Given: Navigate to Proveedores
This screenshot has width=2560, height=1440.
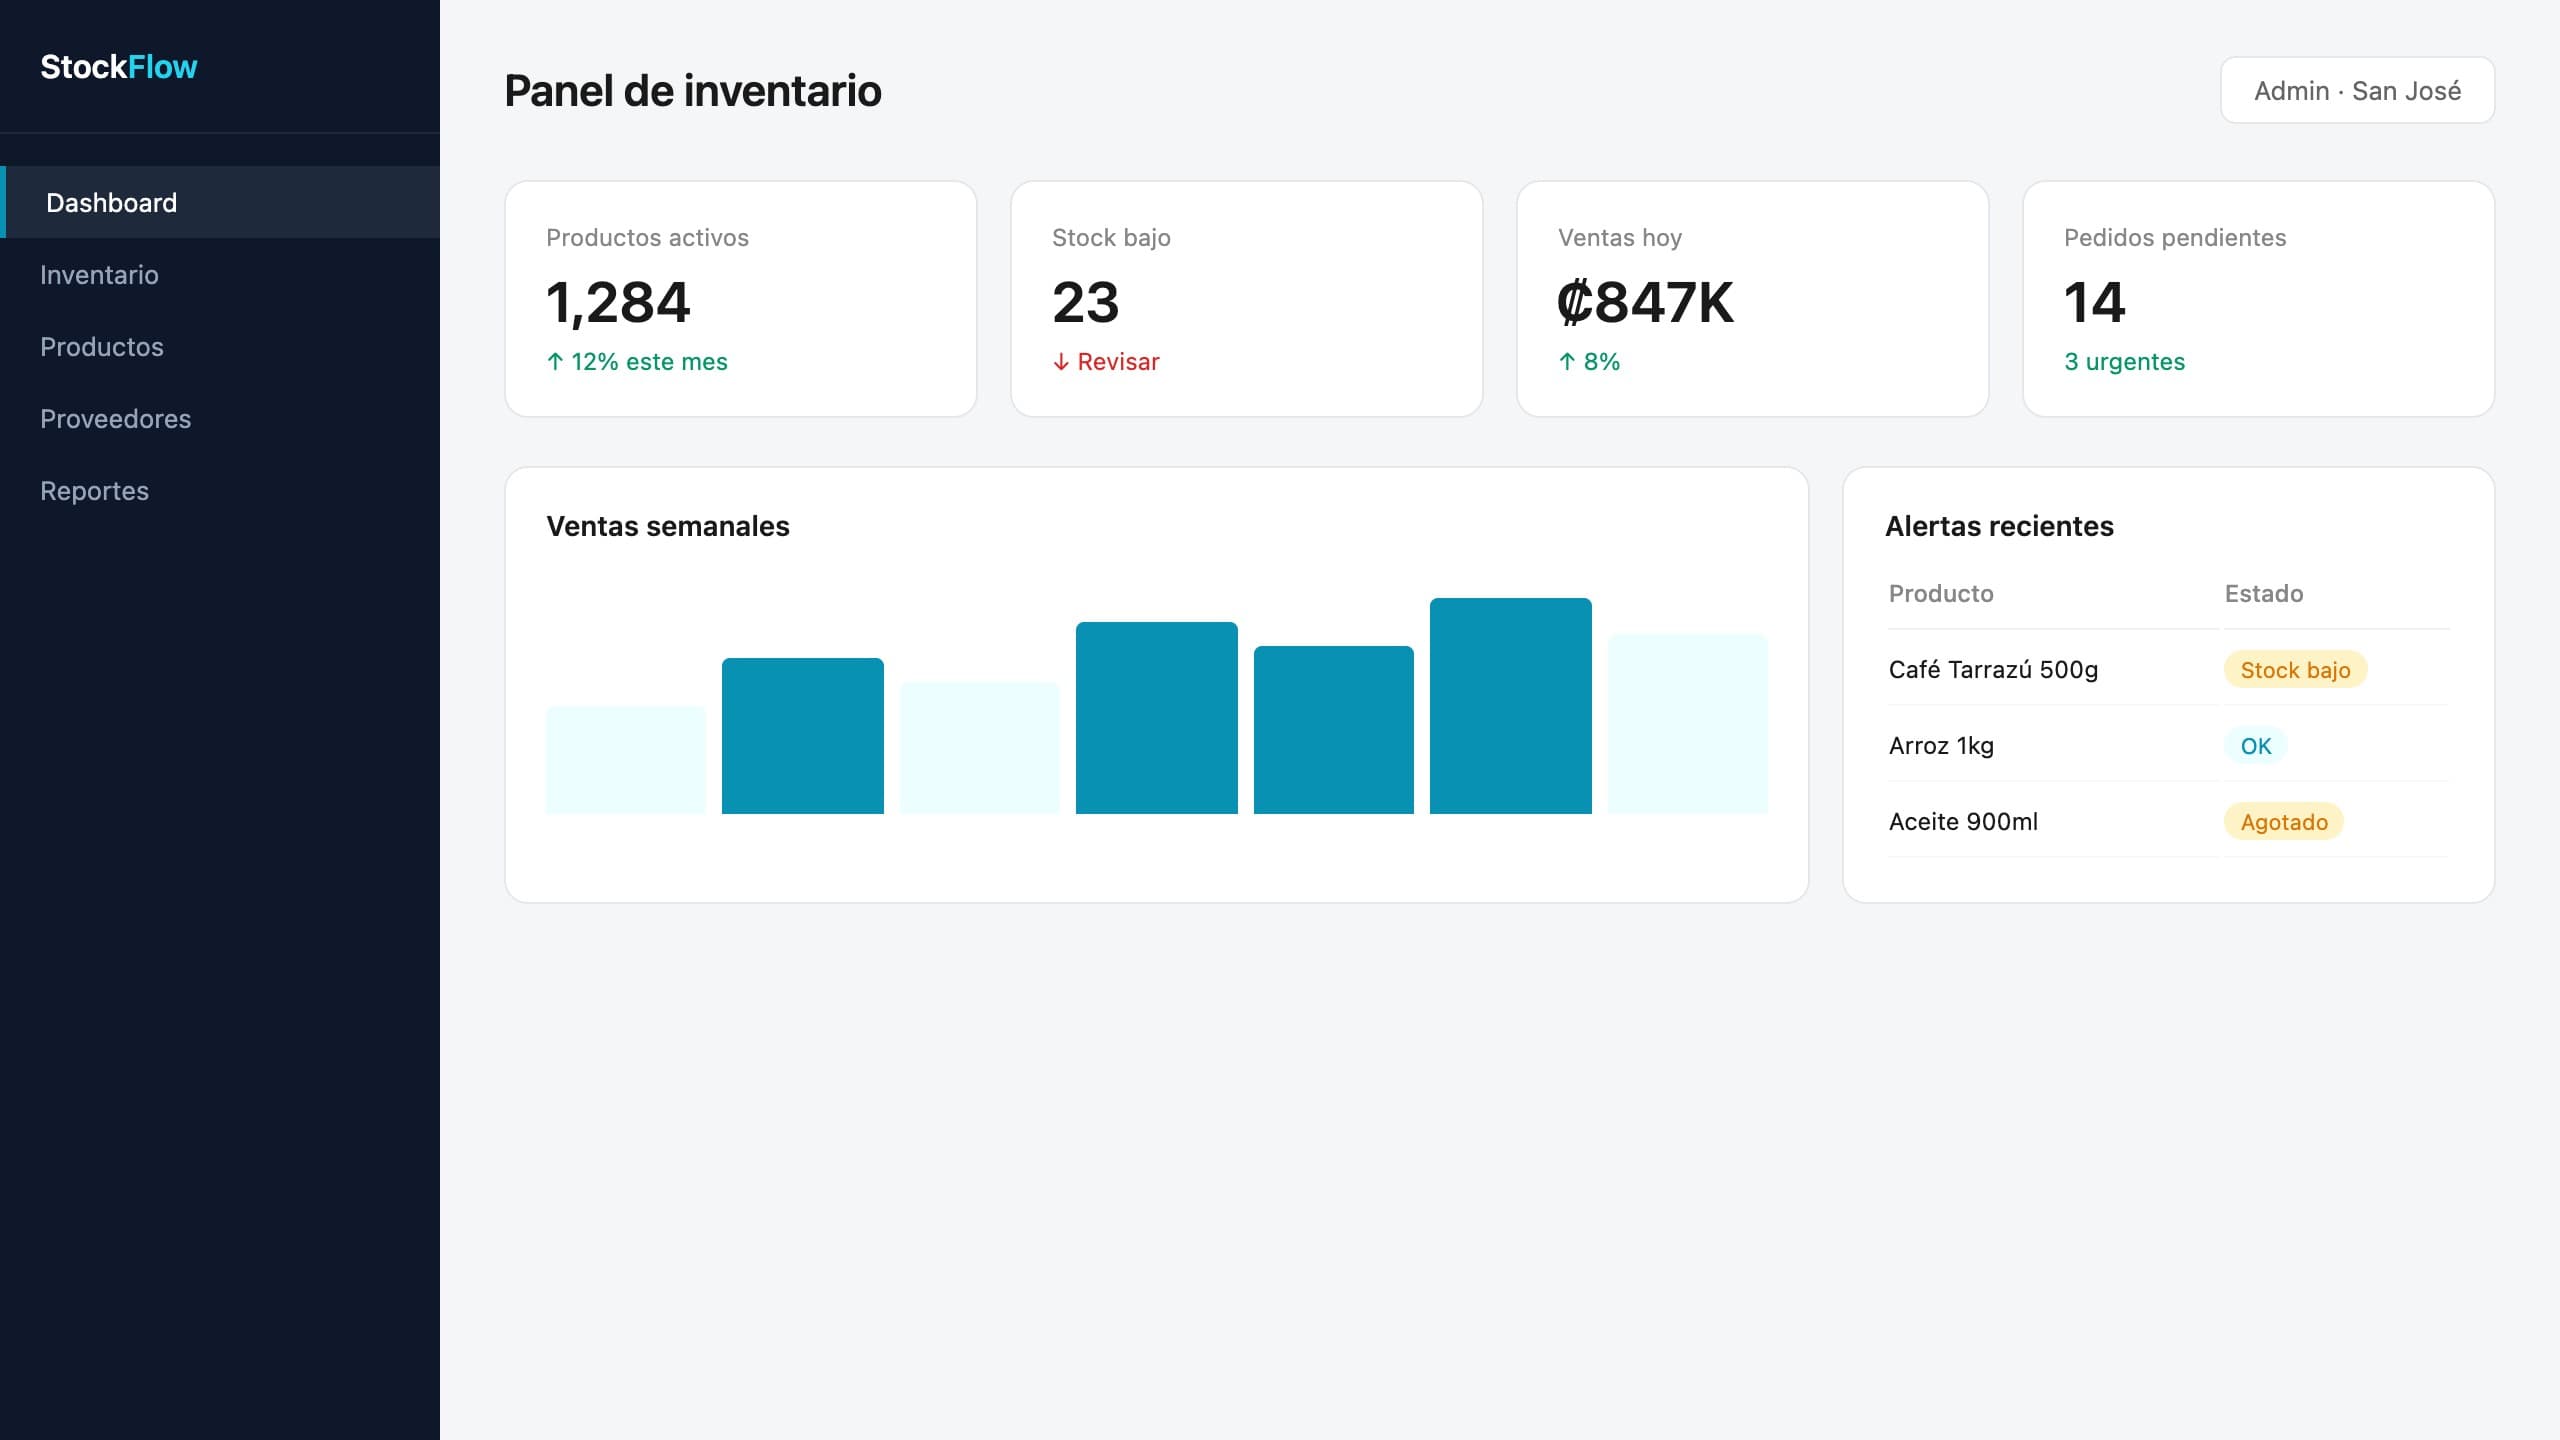Looking at the screenshot, I should click(x=220, y=418).
